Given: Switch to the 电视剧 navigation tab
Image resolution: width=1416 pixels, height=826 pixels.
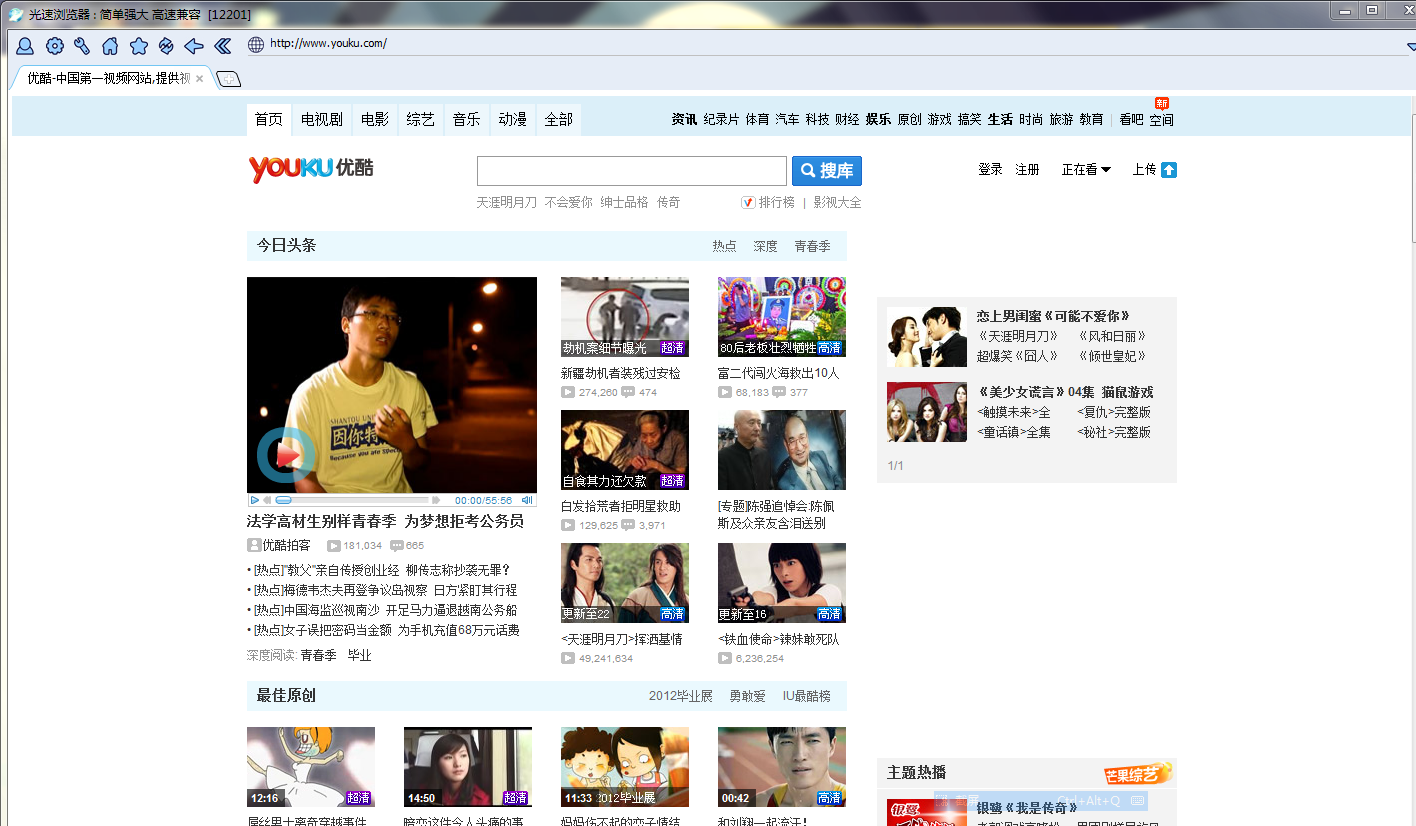Looking at the screenshot, I should pos(322,119).
